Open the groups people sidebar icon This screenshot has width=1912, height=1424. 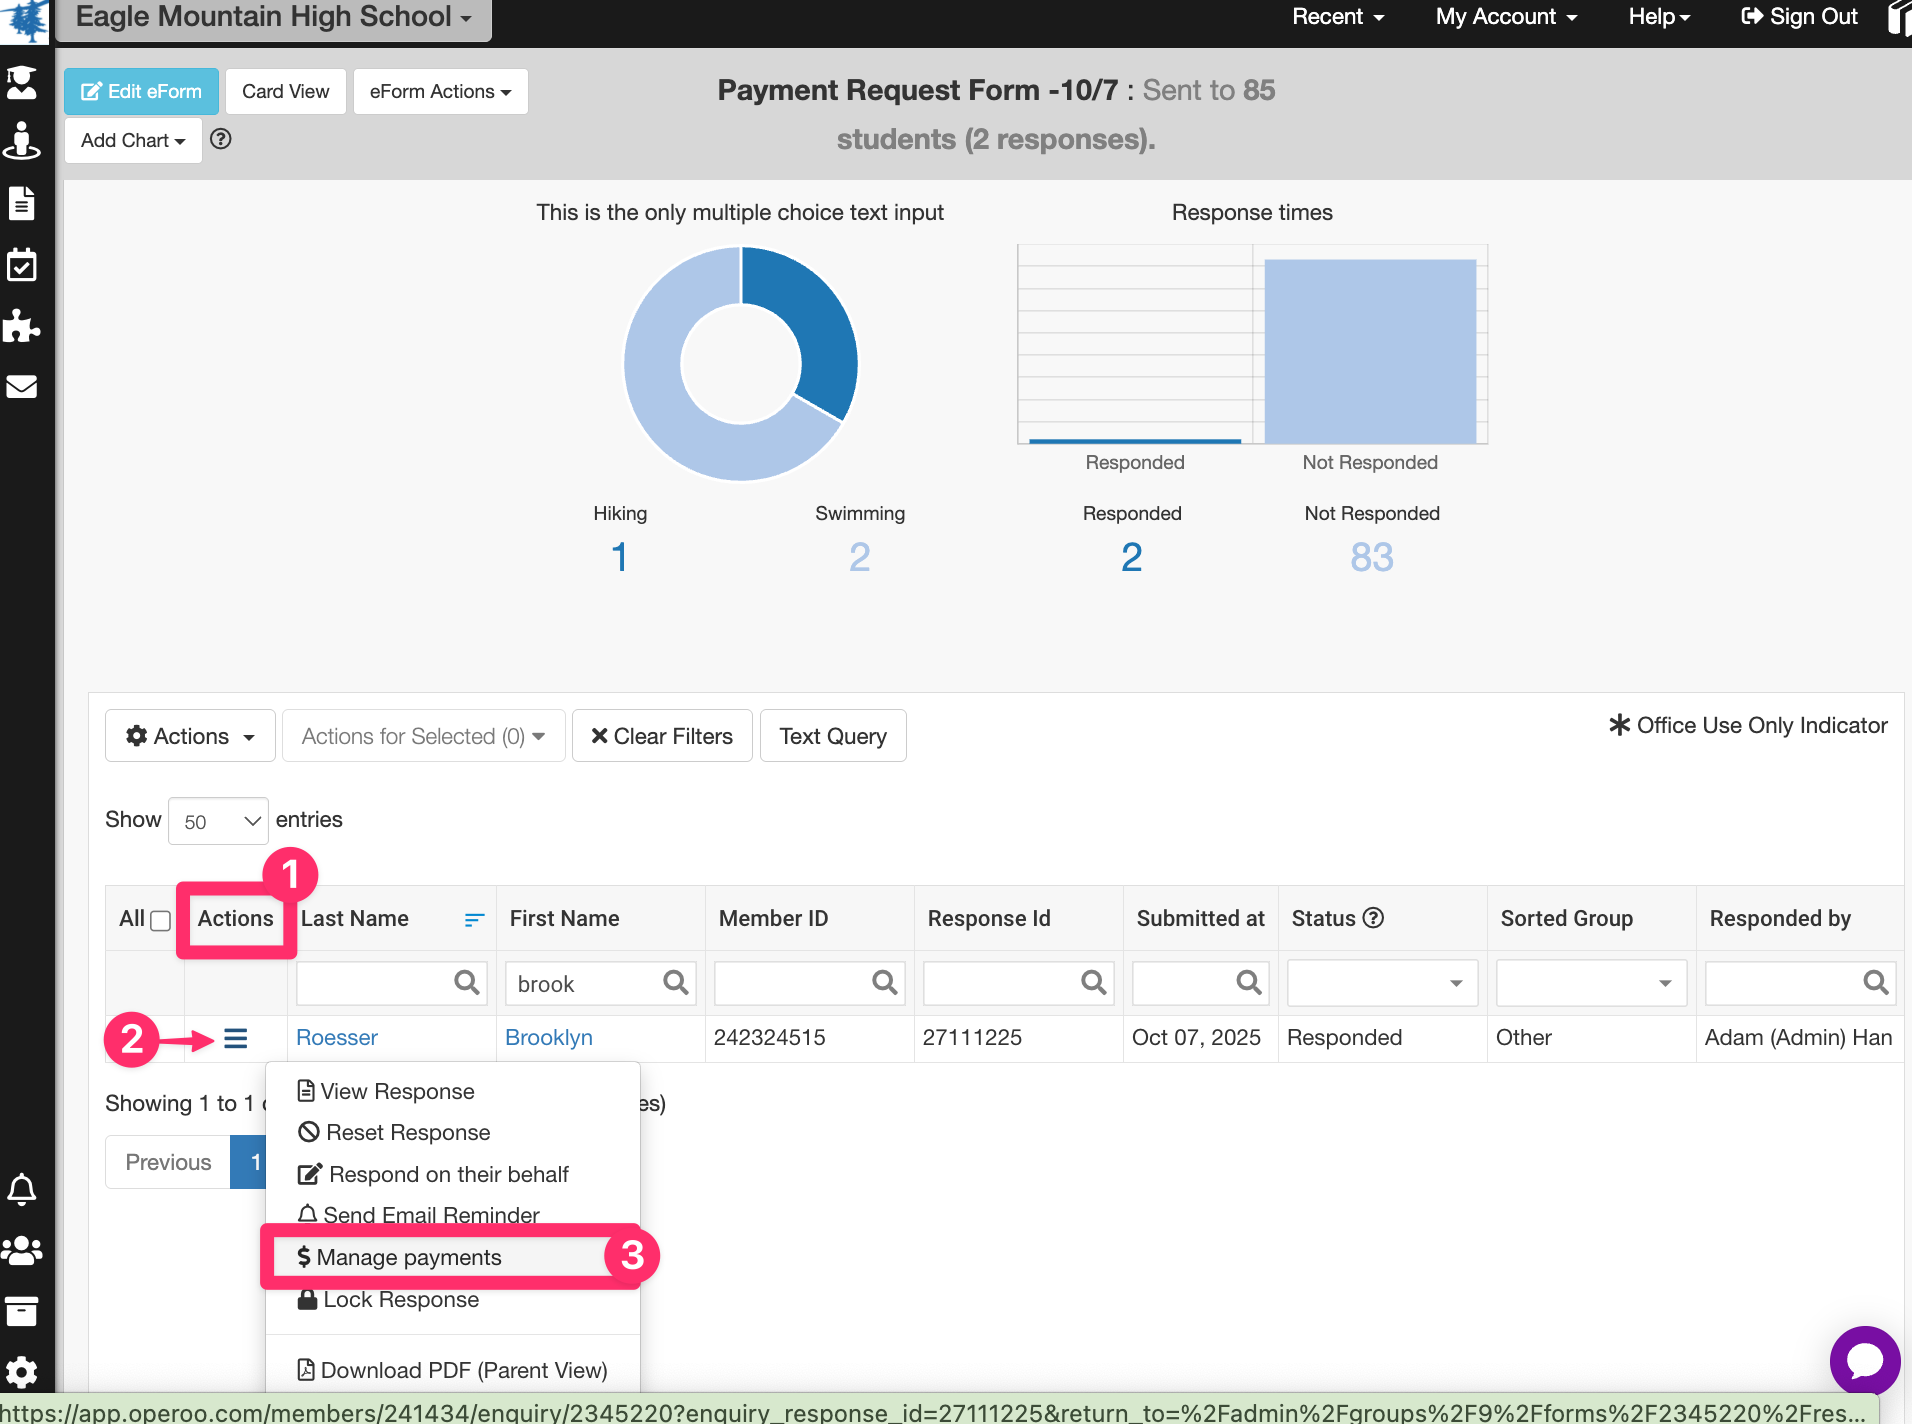coord(22,1250)
